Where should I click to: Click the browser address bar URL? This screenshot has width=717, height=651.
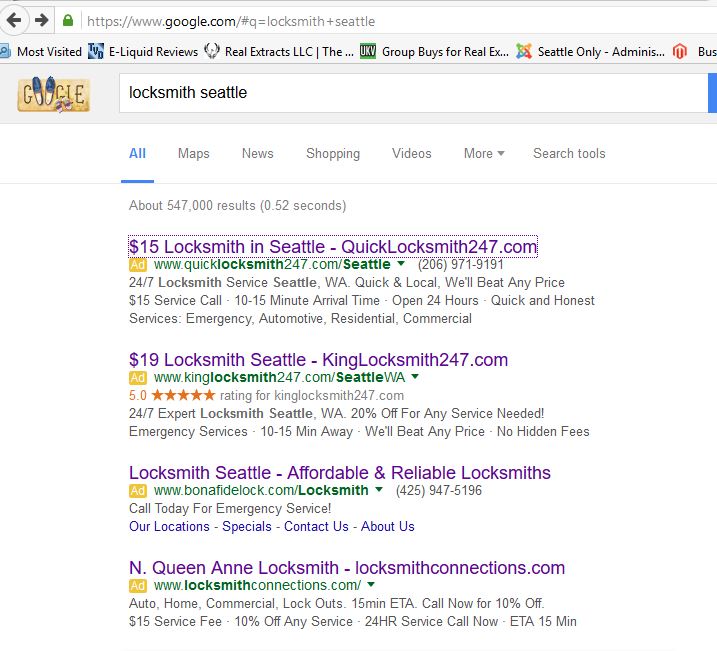[x=231, y=21]
